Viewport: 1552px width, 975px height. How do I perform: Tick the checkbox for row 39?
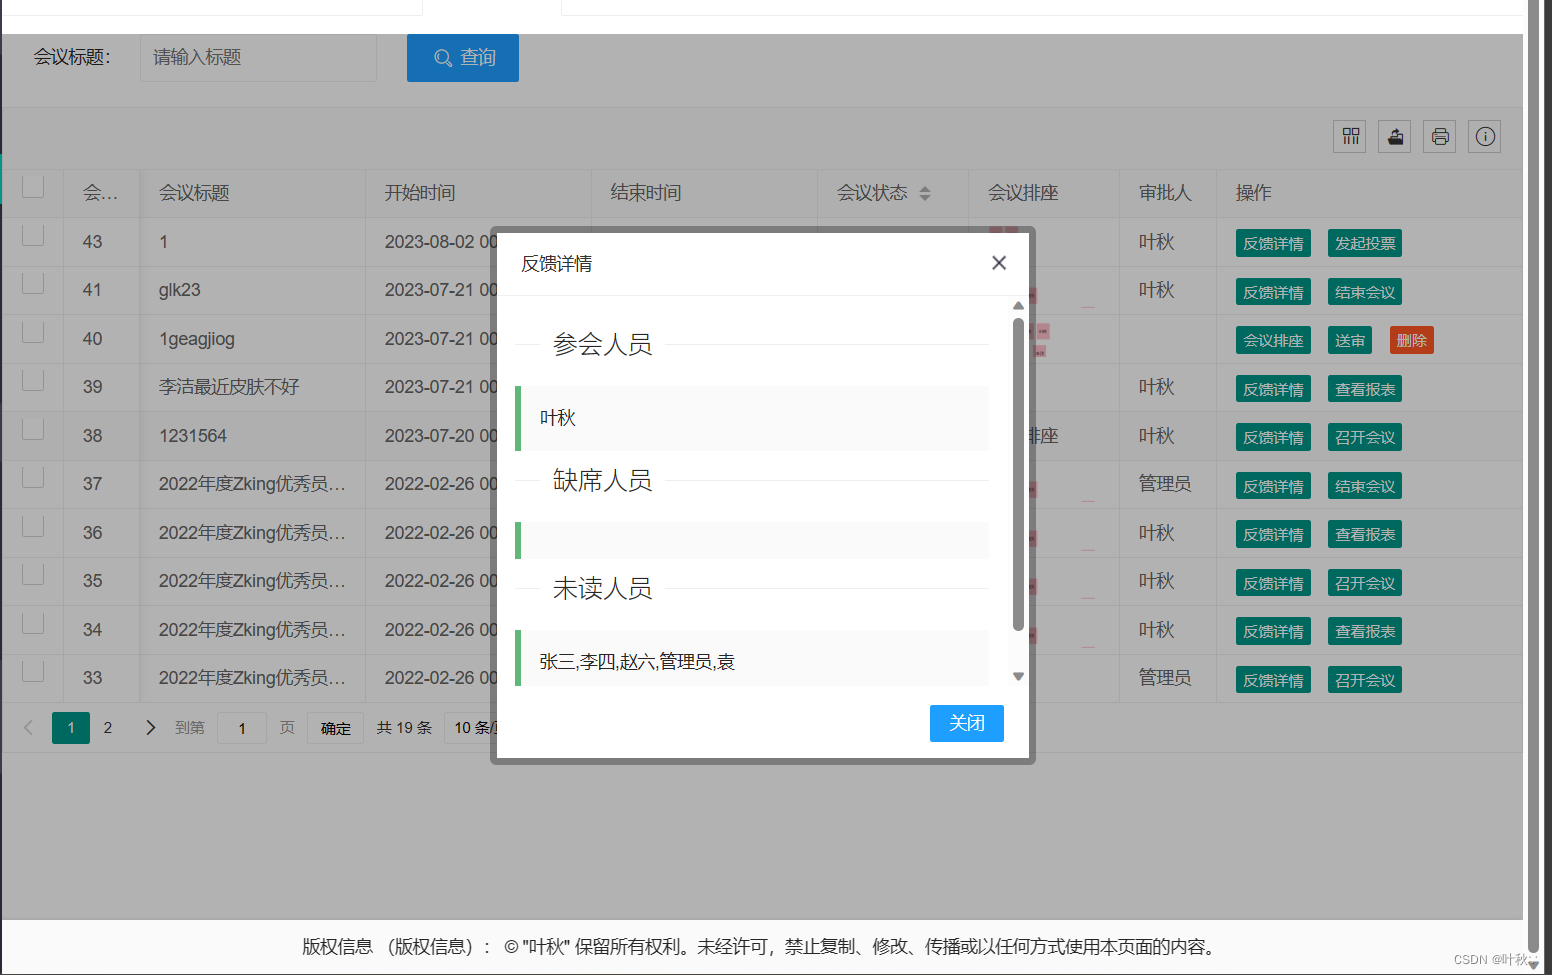tap(33, 380)
